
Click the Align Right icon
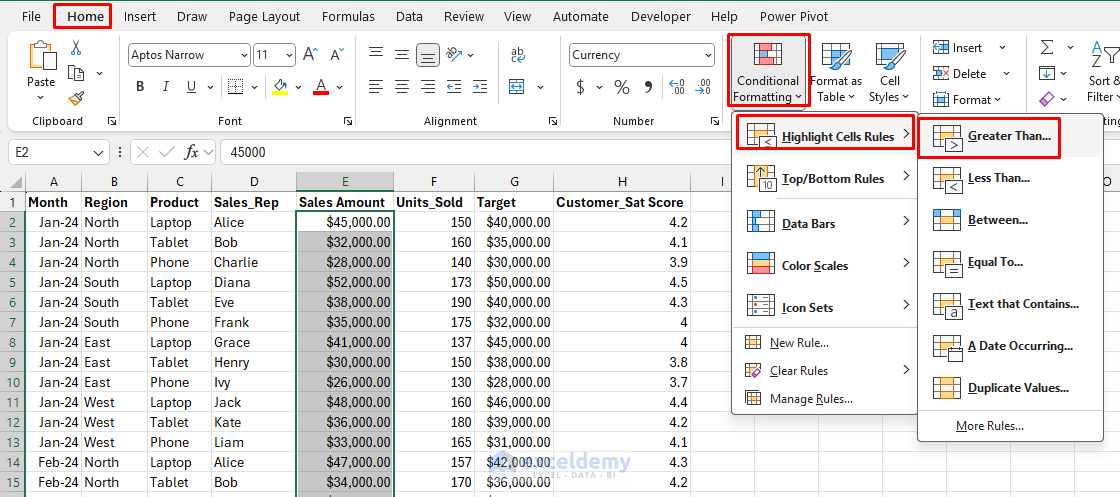(x=428, y=87)
